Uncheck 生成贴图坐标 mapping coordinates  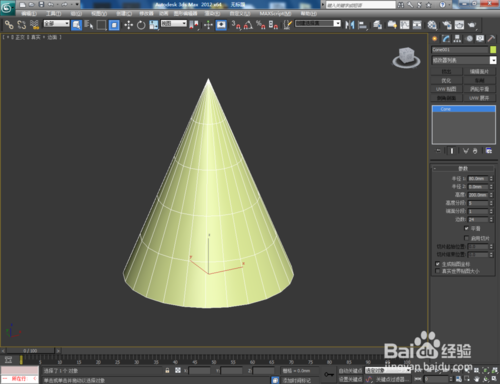pyautogui.click(x=438, y=264)
